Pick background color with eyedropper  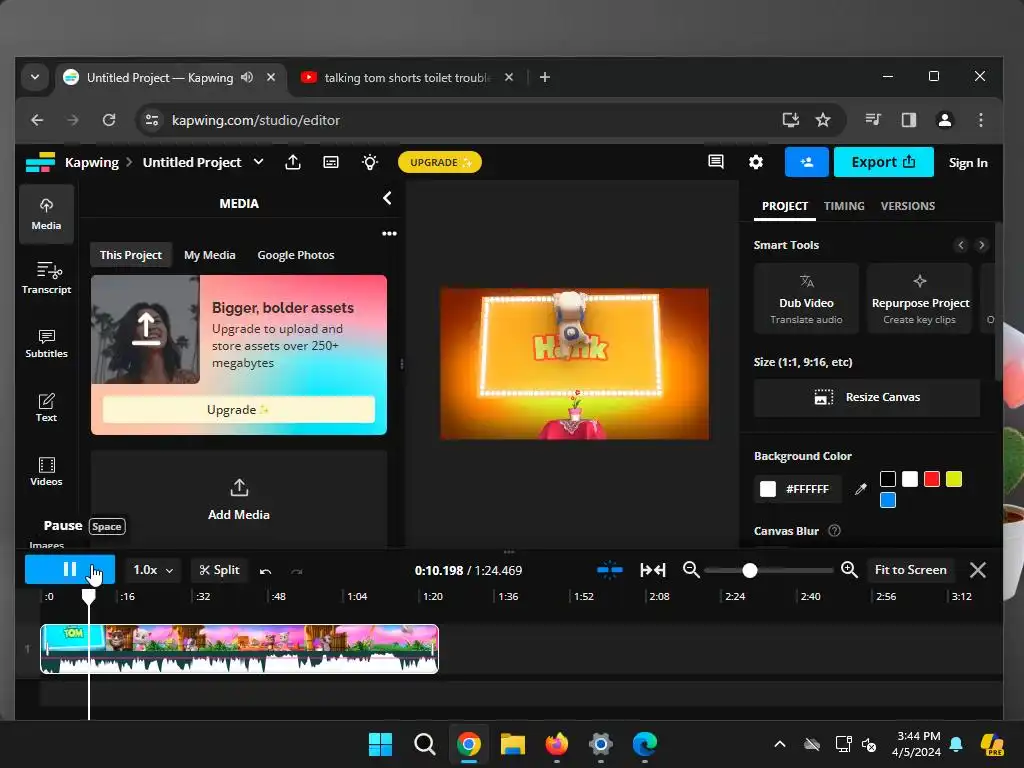(x=861, y=488)
